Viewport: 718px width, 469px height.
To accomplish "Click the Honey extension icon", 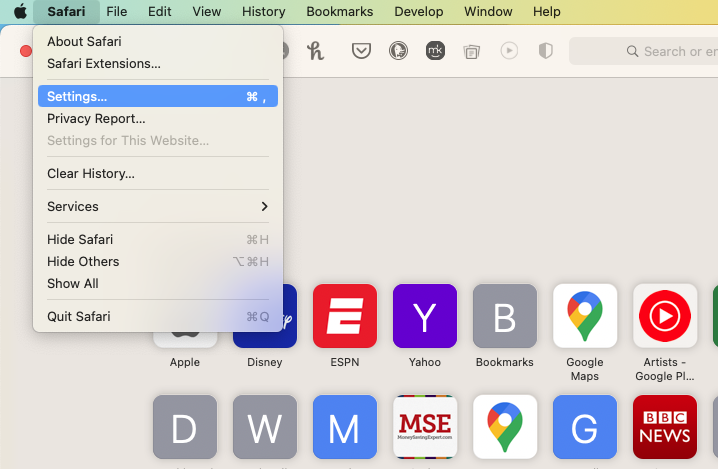I will pyautogui.click(x=315, y=51).
